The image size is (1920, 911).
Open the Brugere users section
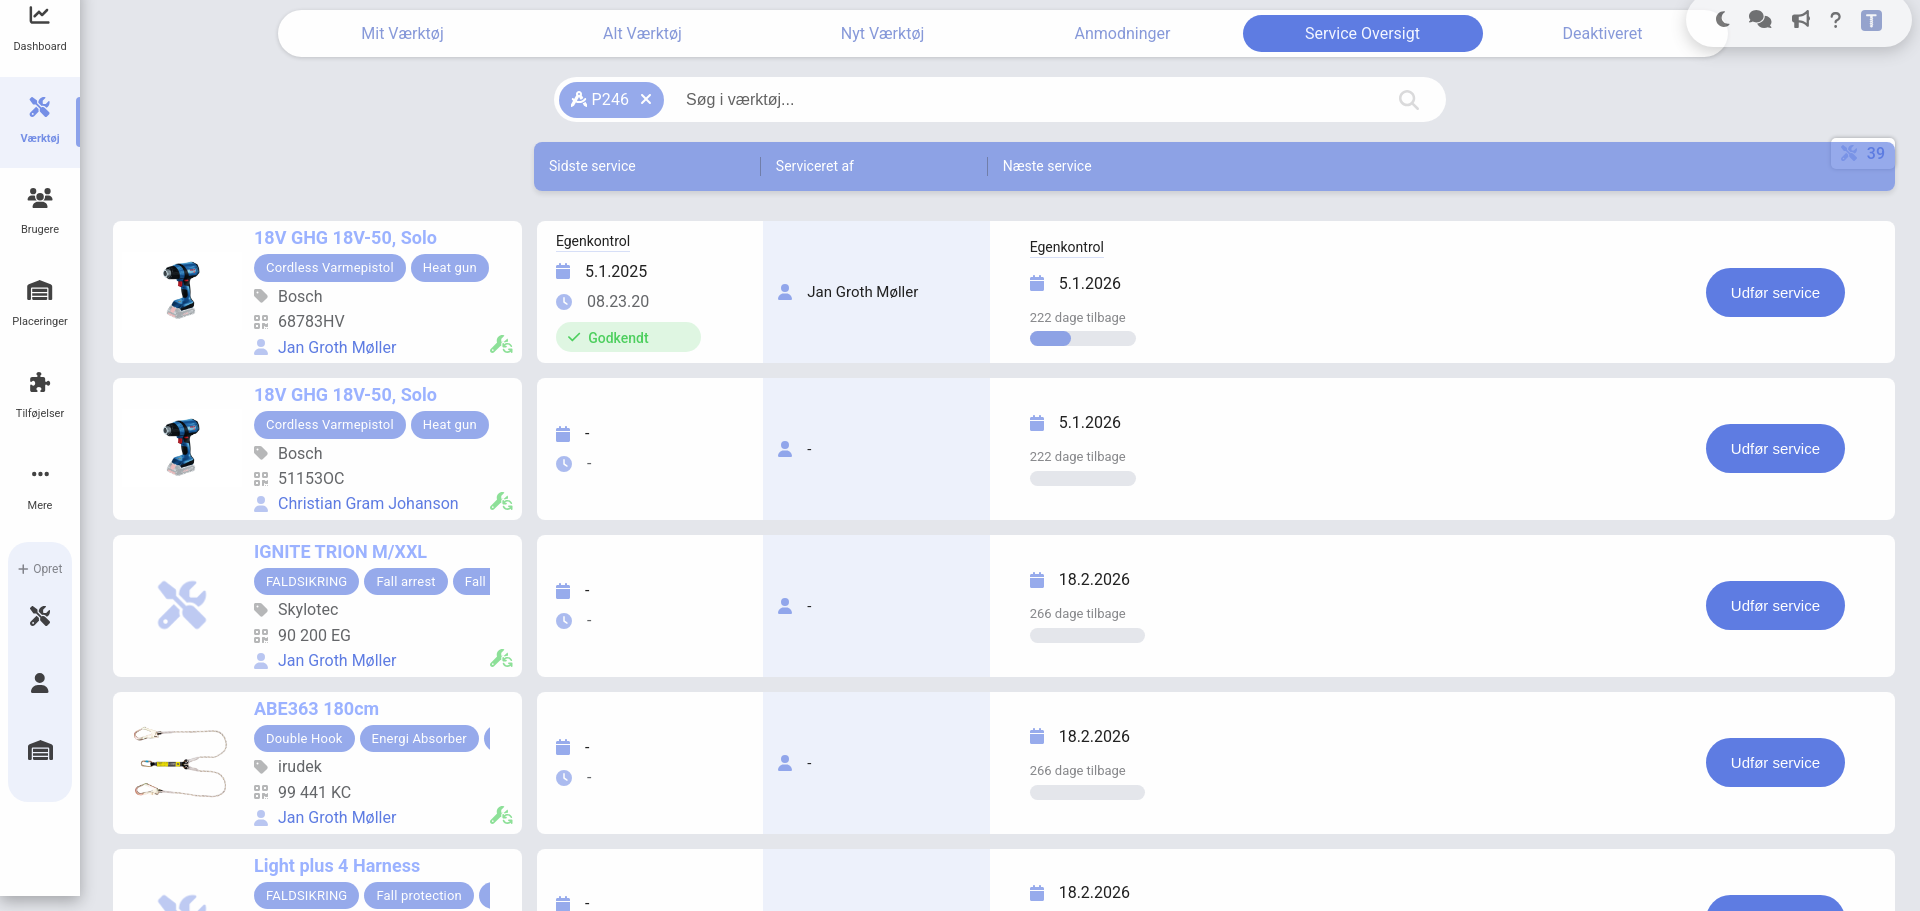tap(40, 210)
